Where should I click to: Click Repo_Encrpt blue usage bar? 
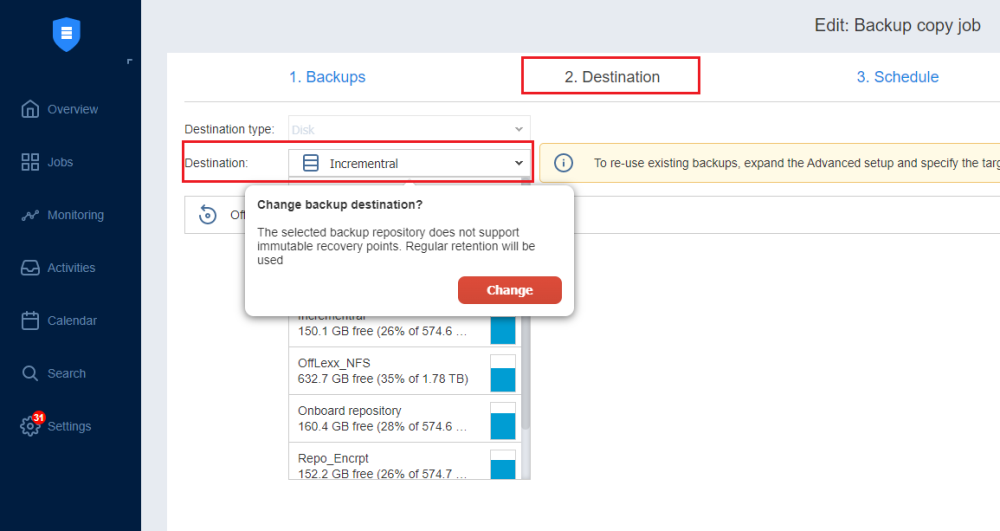(503, 465)
